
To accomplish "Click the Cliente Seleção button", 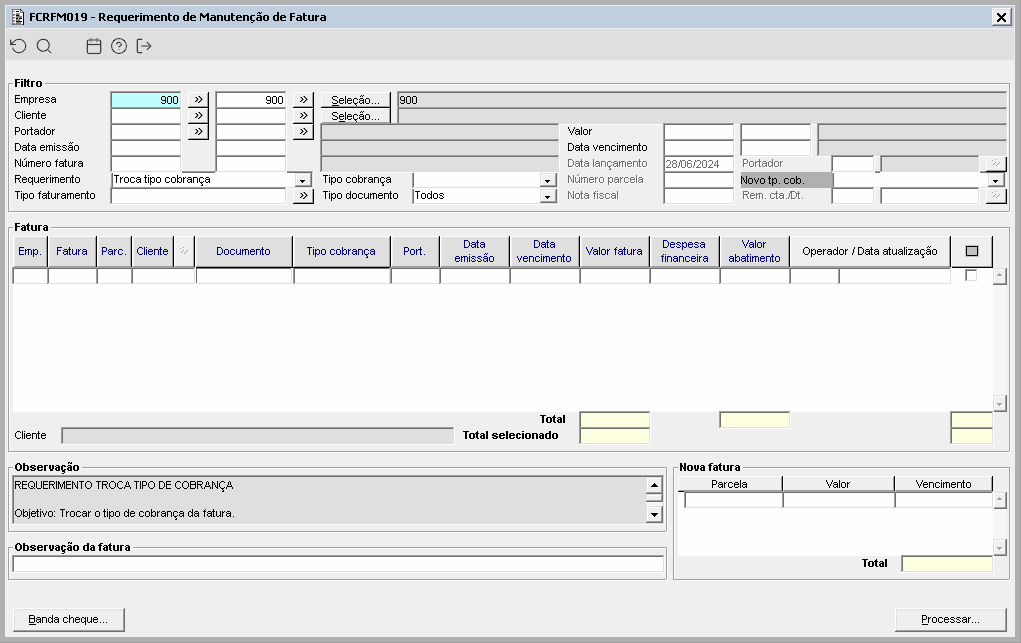I will pos(356,116).
